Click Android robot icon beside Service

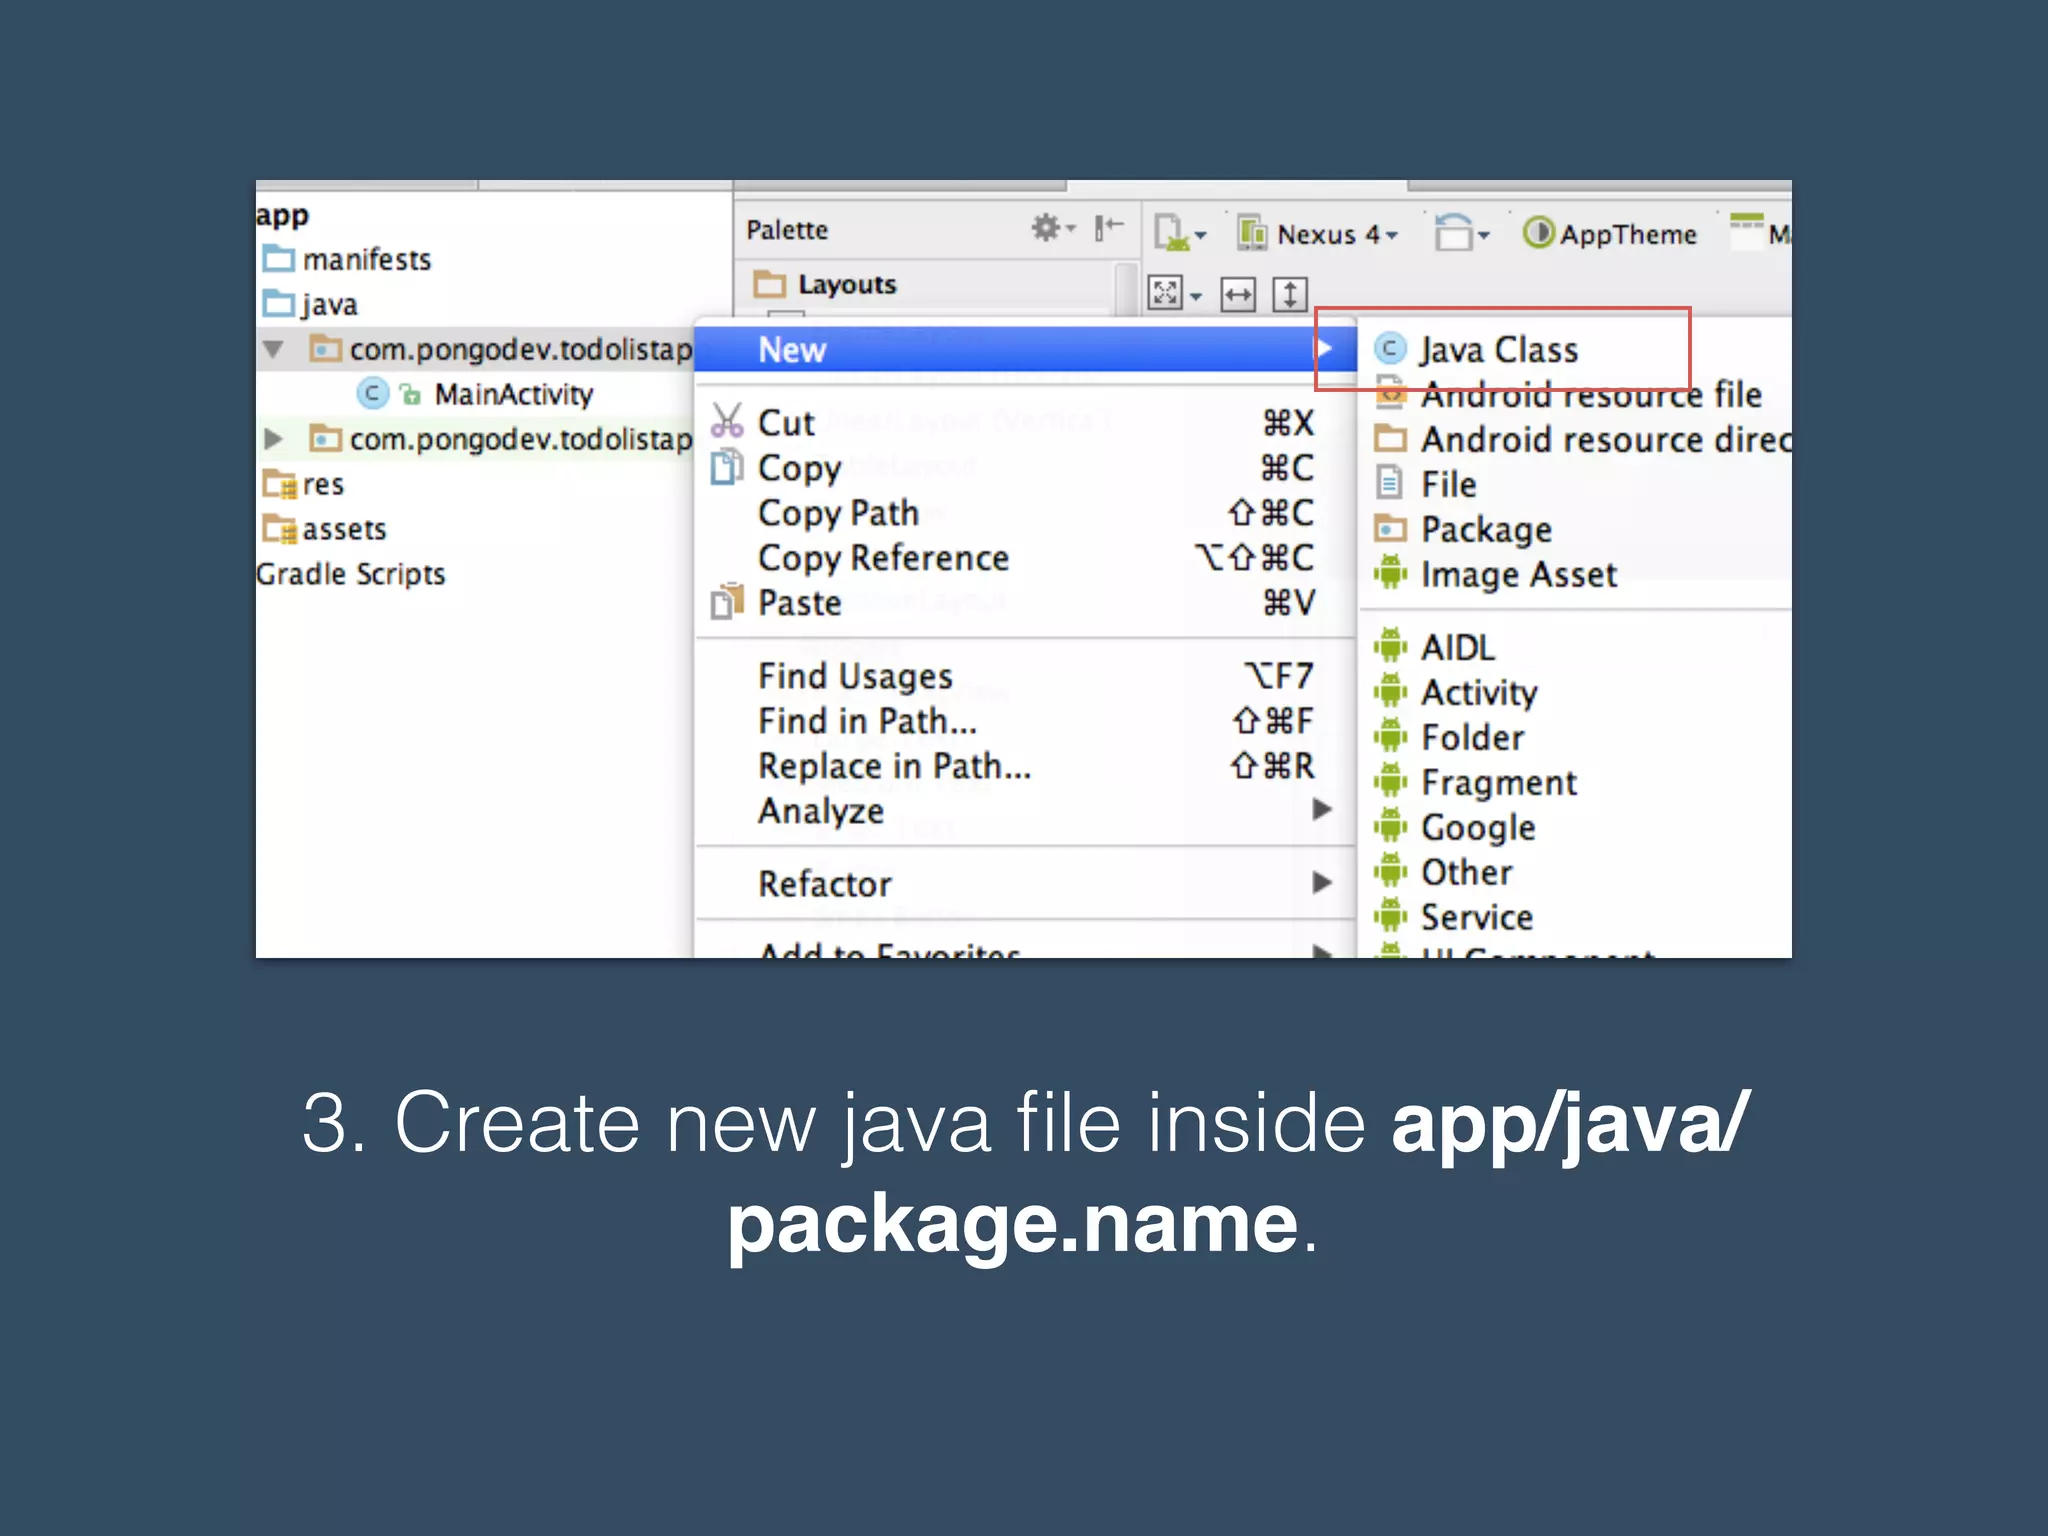pyautogui.click(x=1390, y=915)
